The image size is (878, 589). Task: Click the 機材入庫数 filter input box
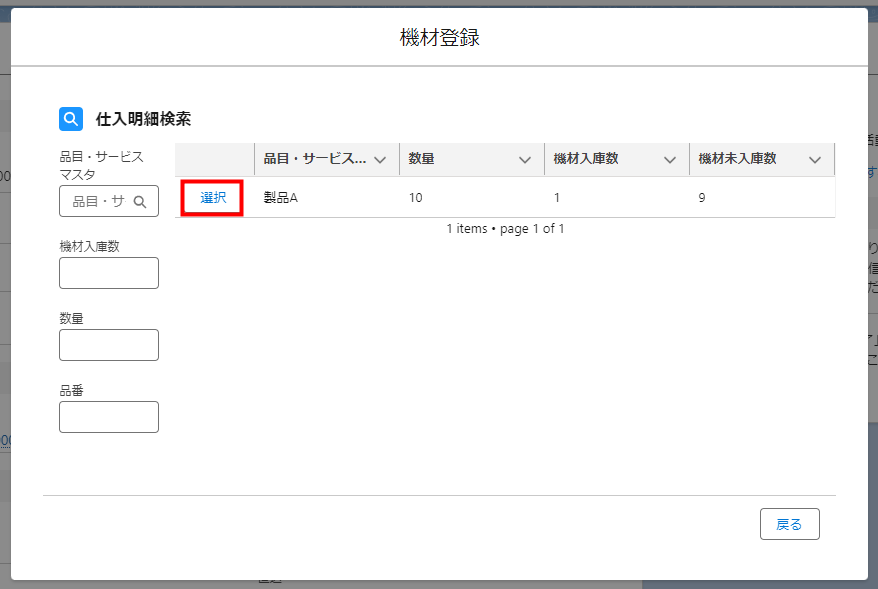109,273
